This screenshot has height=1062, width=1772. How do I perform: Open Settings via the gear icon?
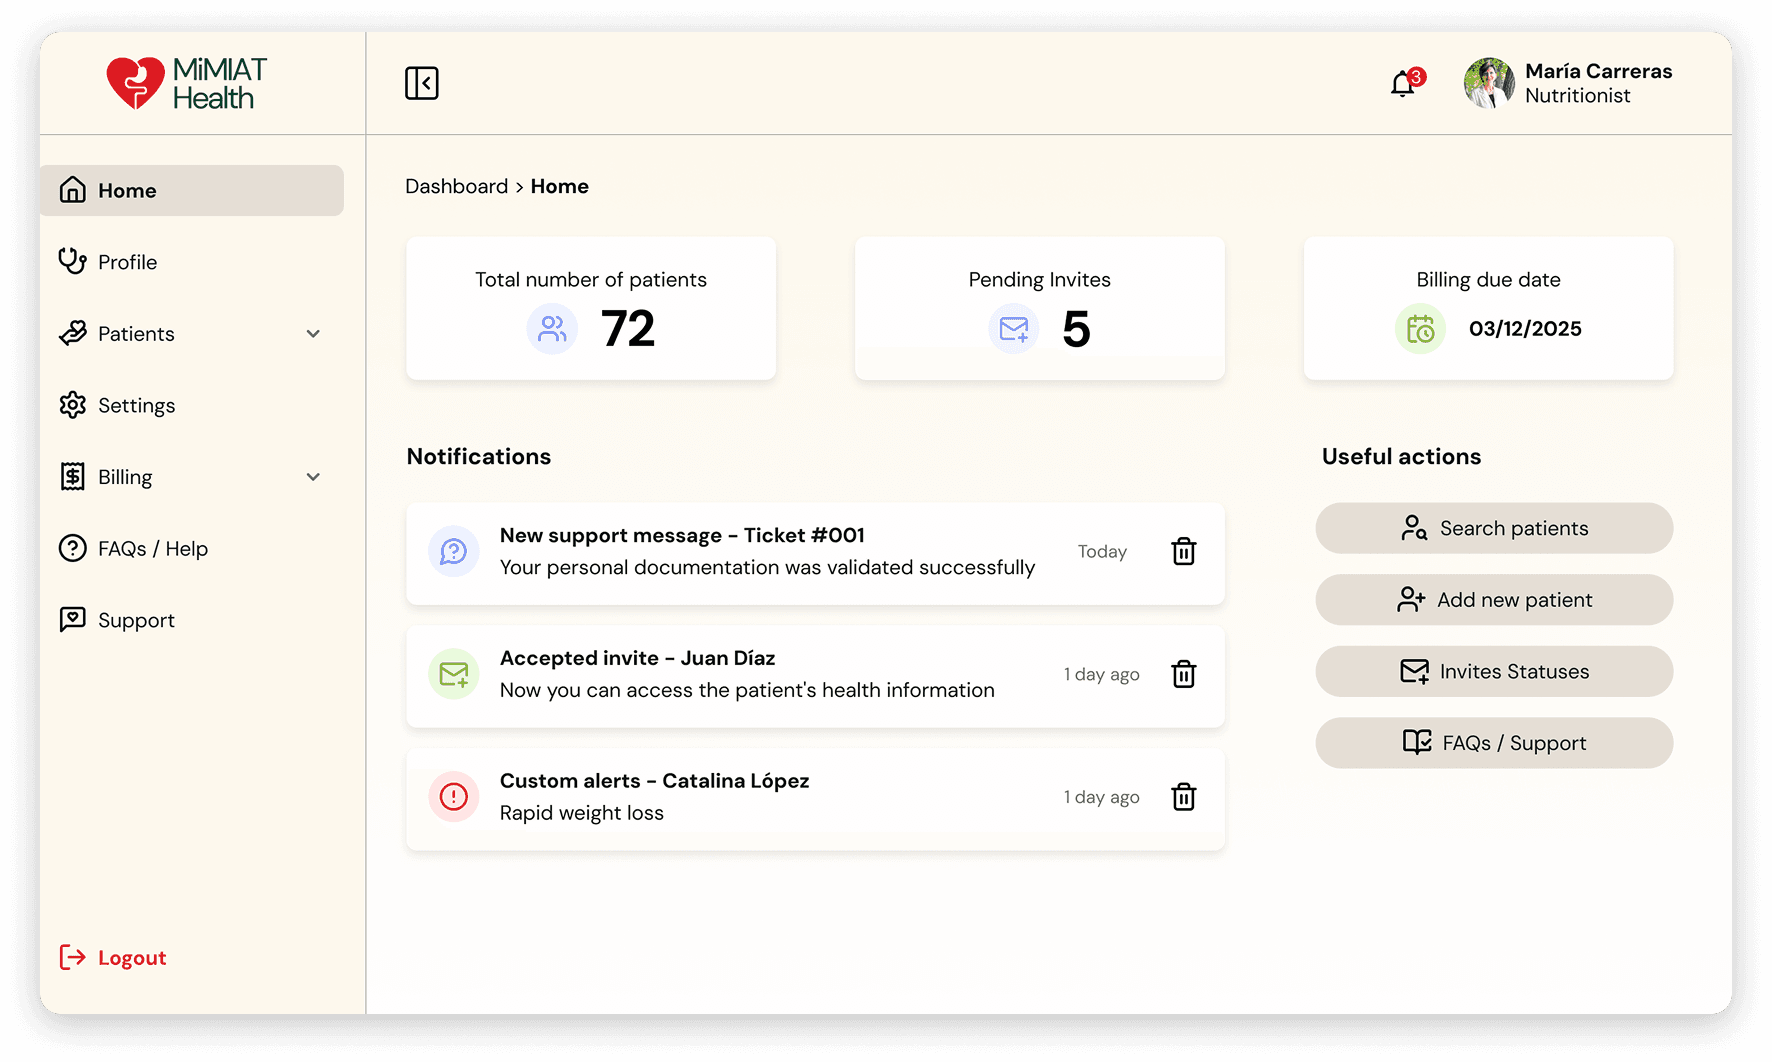[72, 405]
